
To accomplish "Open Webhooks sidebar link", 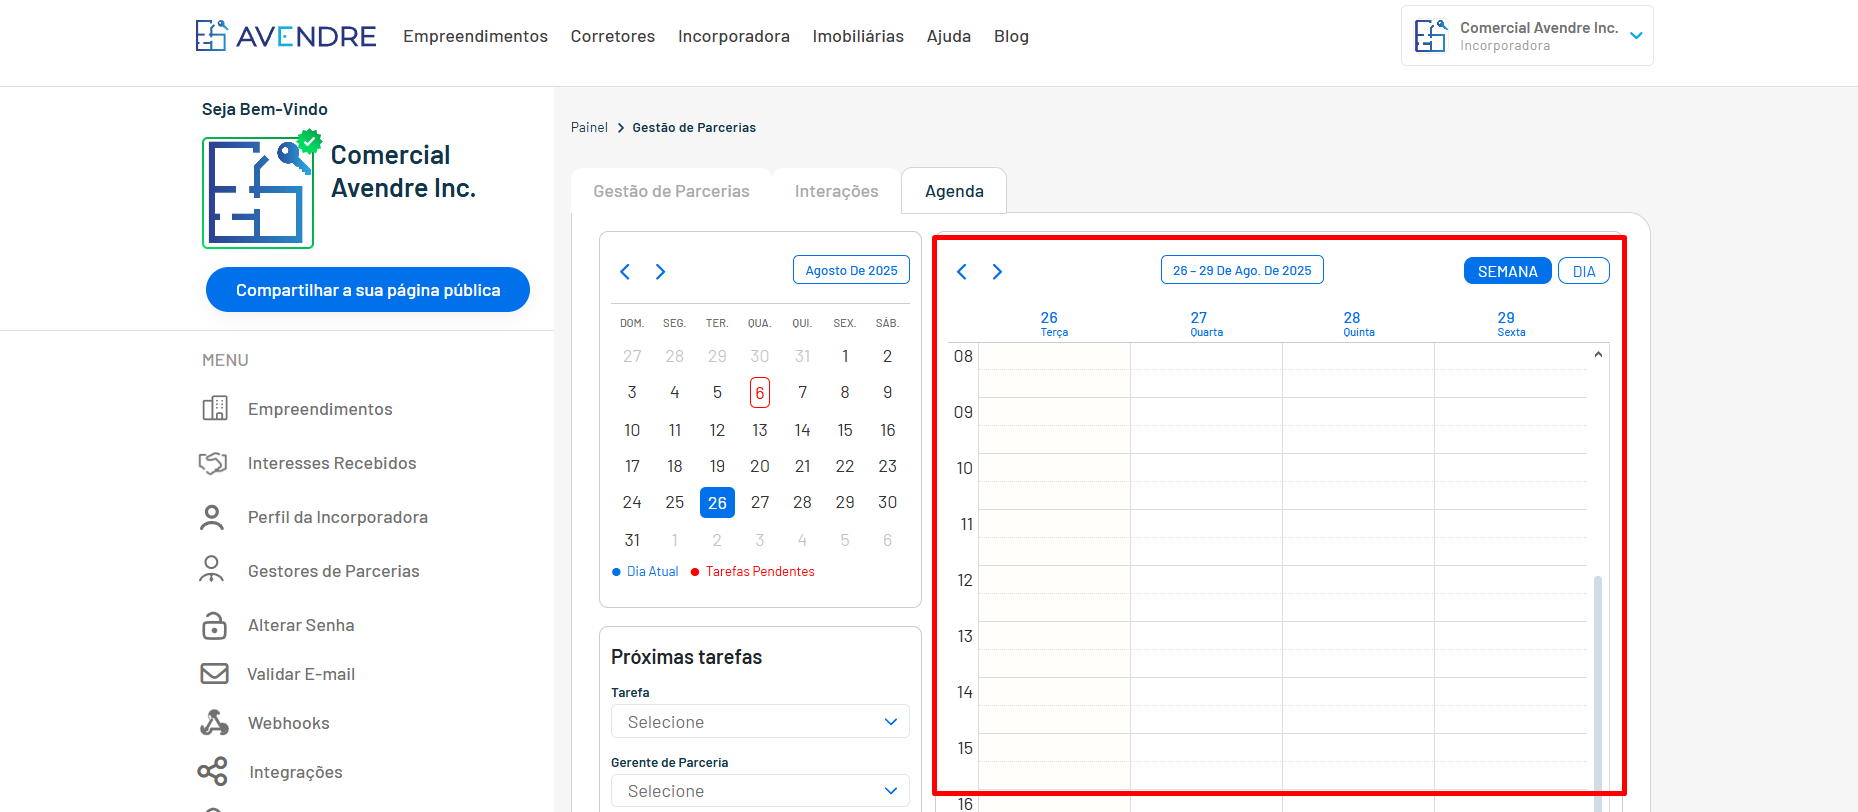I will tap(289, 723).
